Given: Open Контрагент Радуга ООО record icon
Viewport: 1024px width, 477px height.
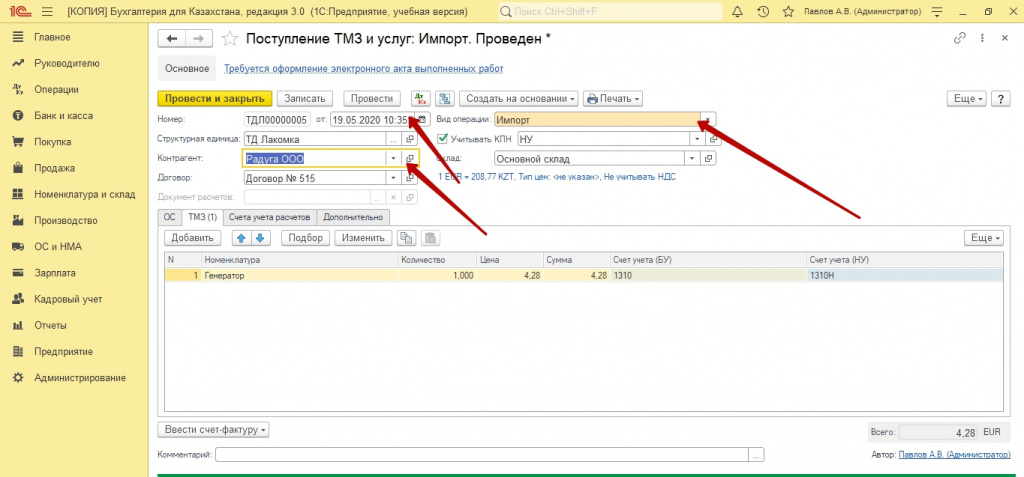Looking at the screenshot, I should click(x=410, y=159).
